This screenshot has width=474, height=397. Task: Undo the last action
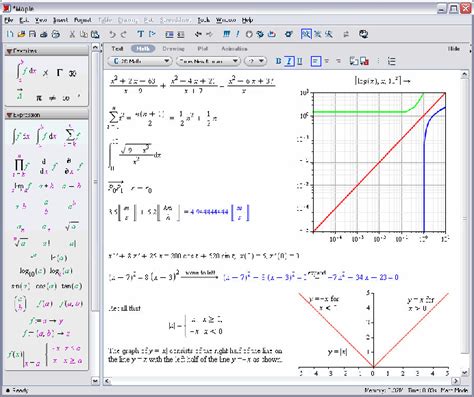[x=112, y=34]
